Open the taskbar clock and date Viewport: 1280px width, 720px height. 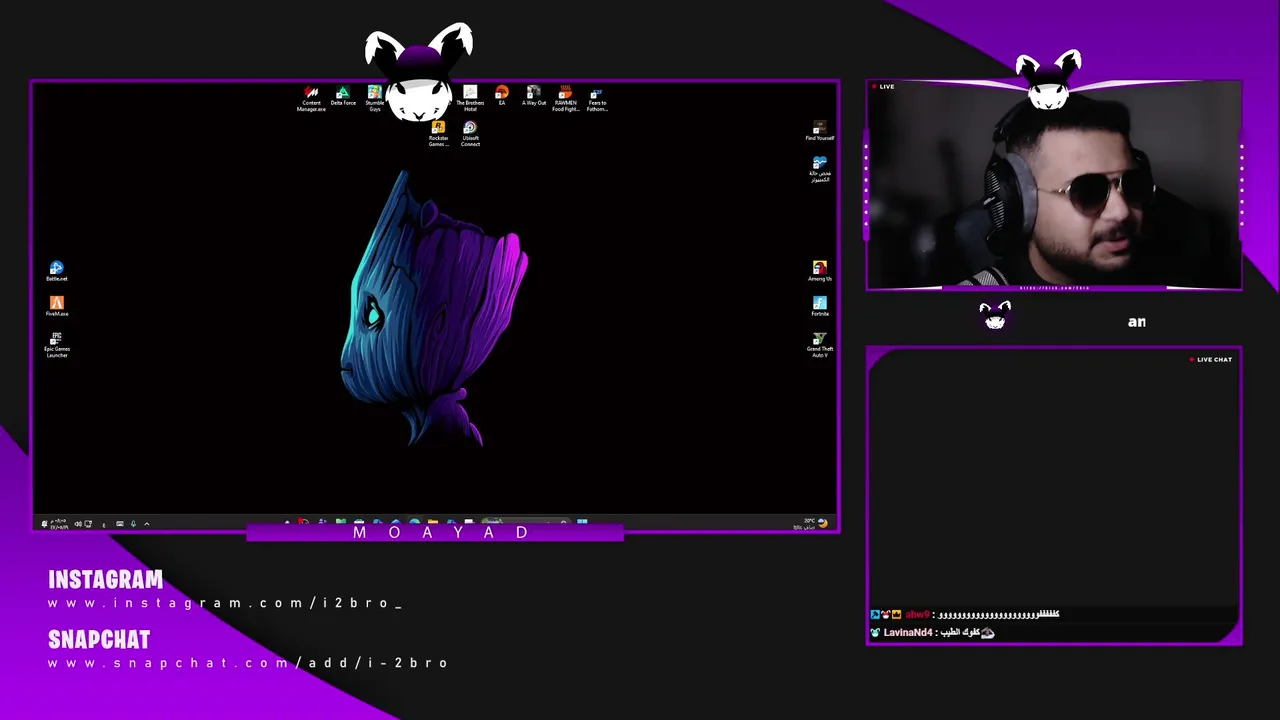[58, 524]
